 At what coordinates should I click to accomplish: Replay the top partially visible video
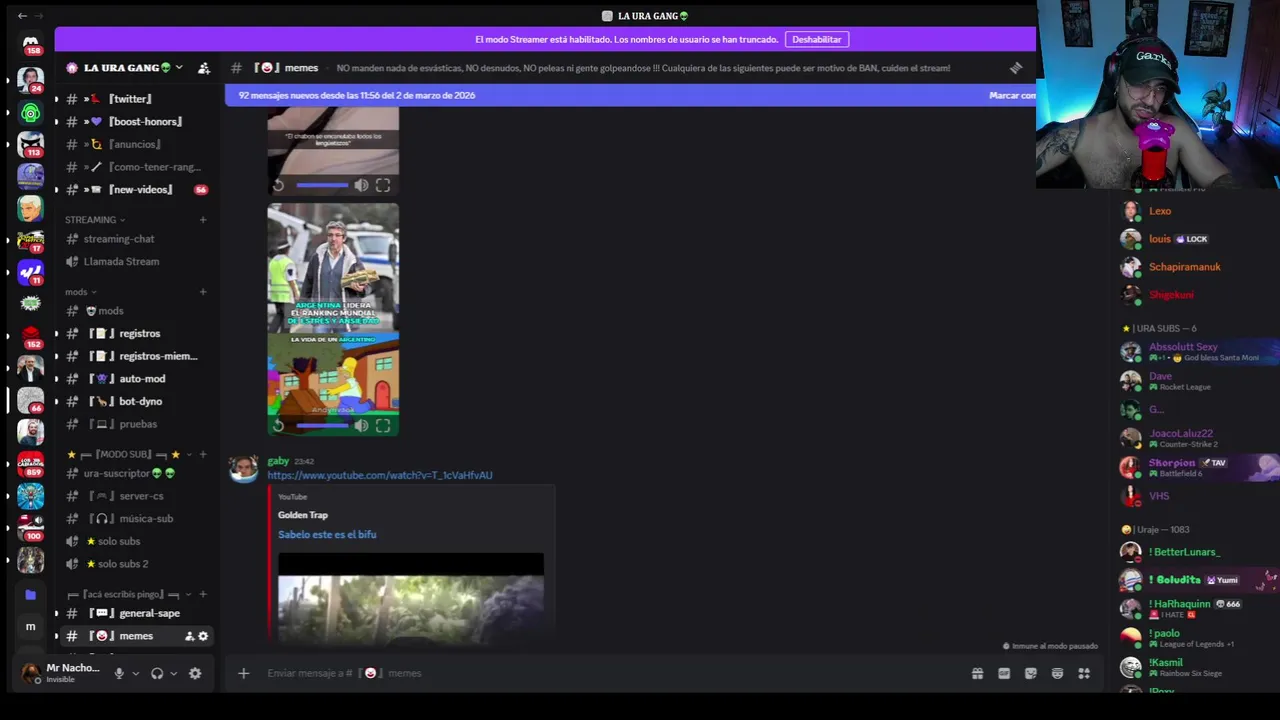tap(278, 185)
